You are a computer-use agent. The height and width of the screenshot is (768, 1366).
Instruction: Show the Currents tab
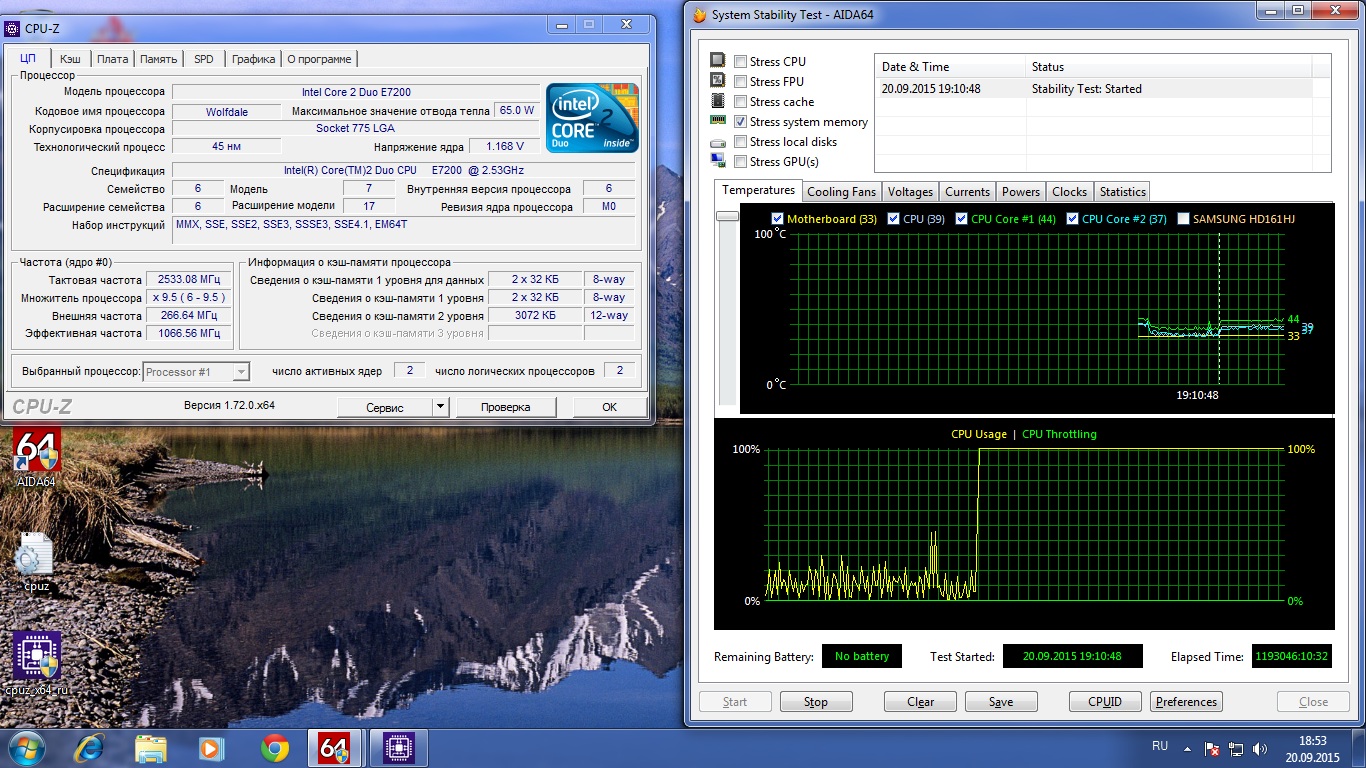coord(967,192)
